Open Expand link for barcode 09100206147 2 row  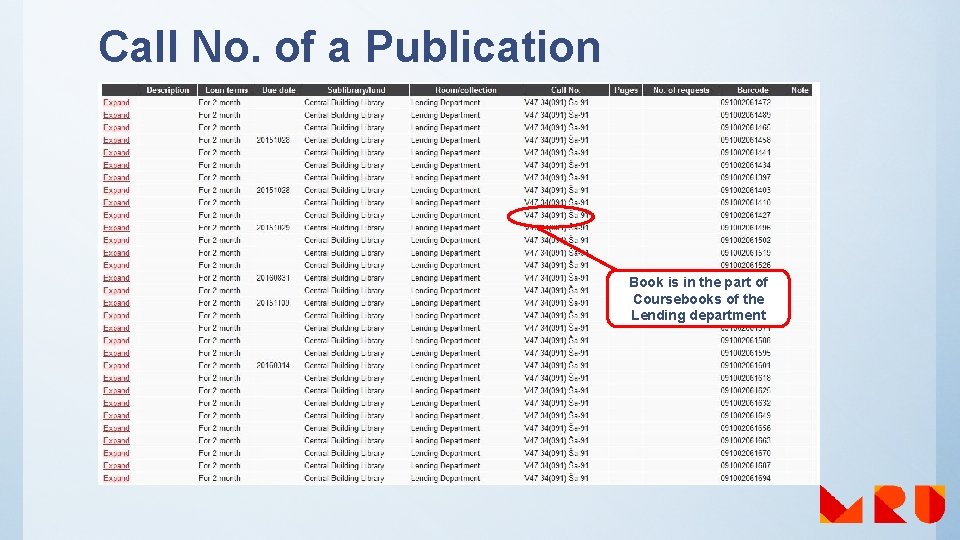(x=116, y=103)
